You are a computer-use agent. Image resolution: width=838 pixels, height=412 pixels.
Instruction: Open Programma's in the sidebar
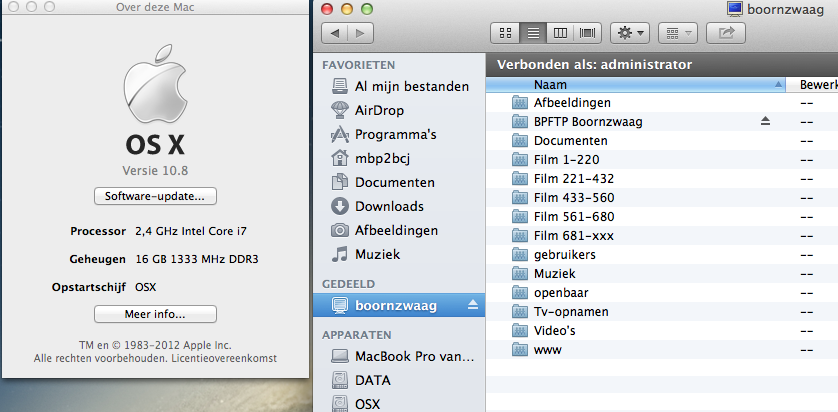(399, 134)
